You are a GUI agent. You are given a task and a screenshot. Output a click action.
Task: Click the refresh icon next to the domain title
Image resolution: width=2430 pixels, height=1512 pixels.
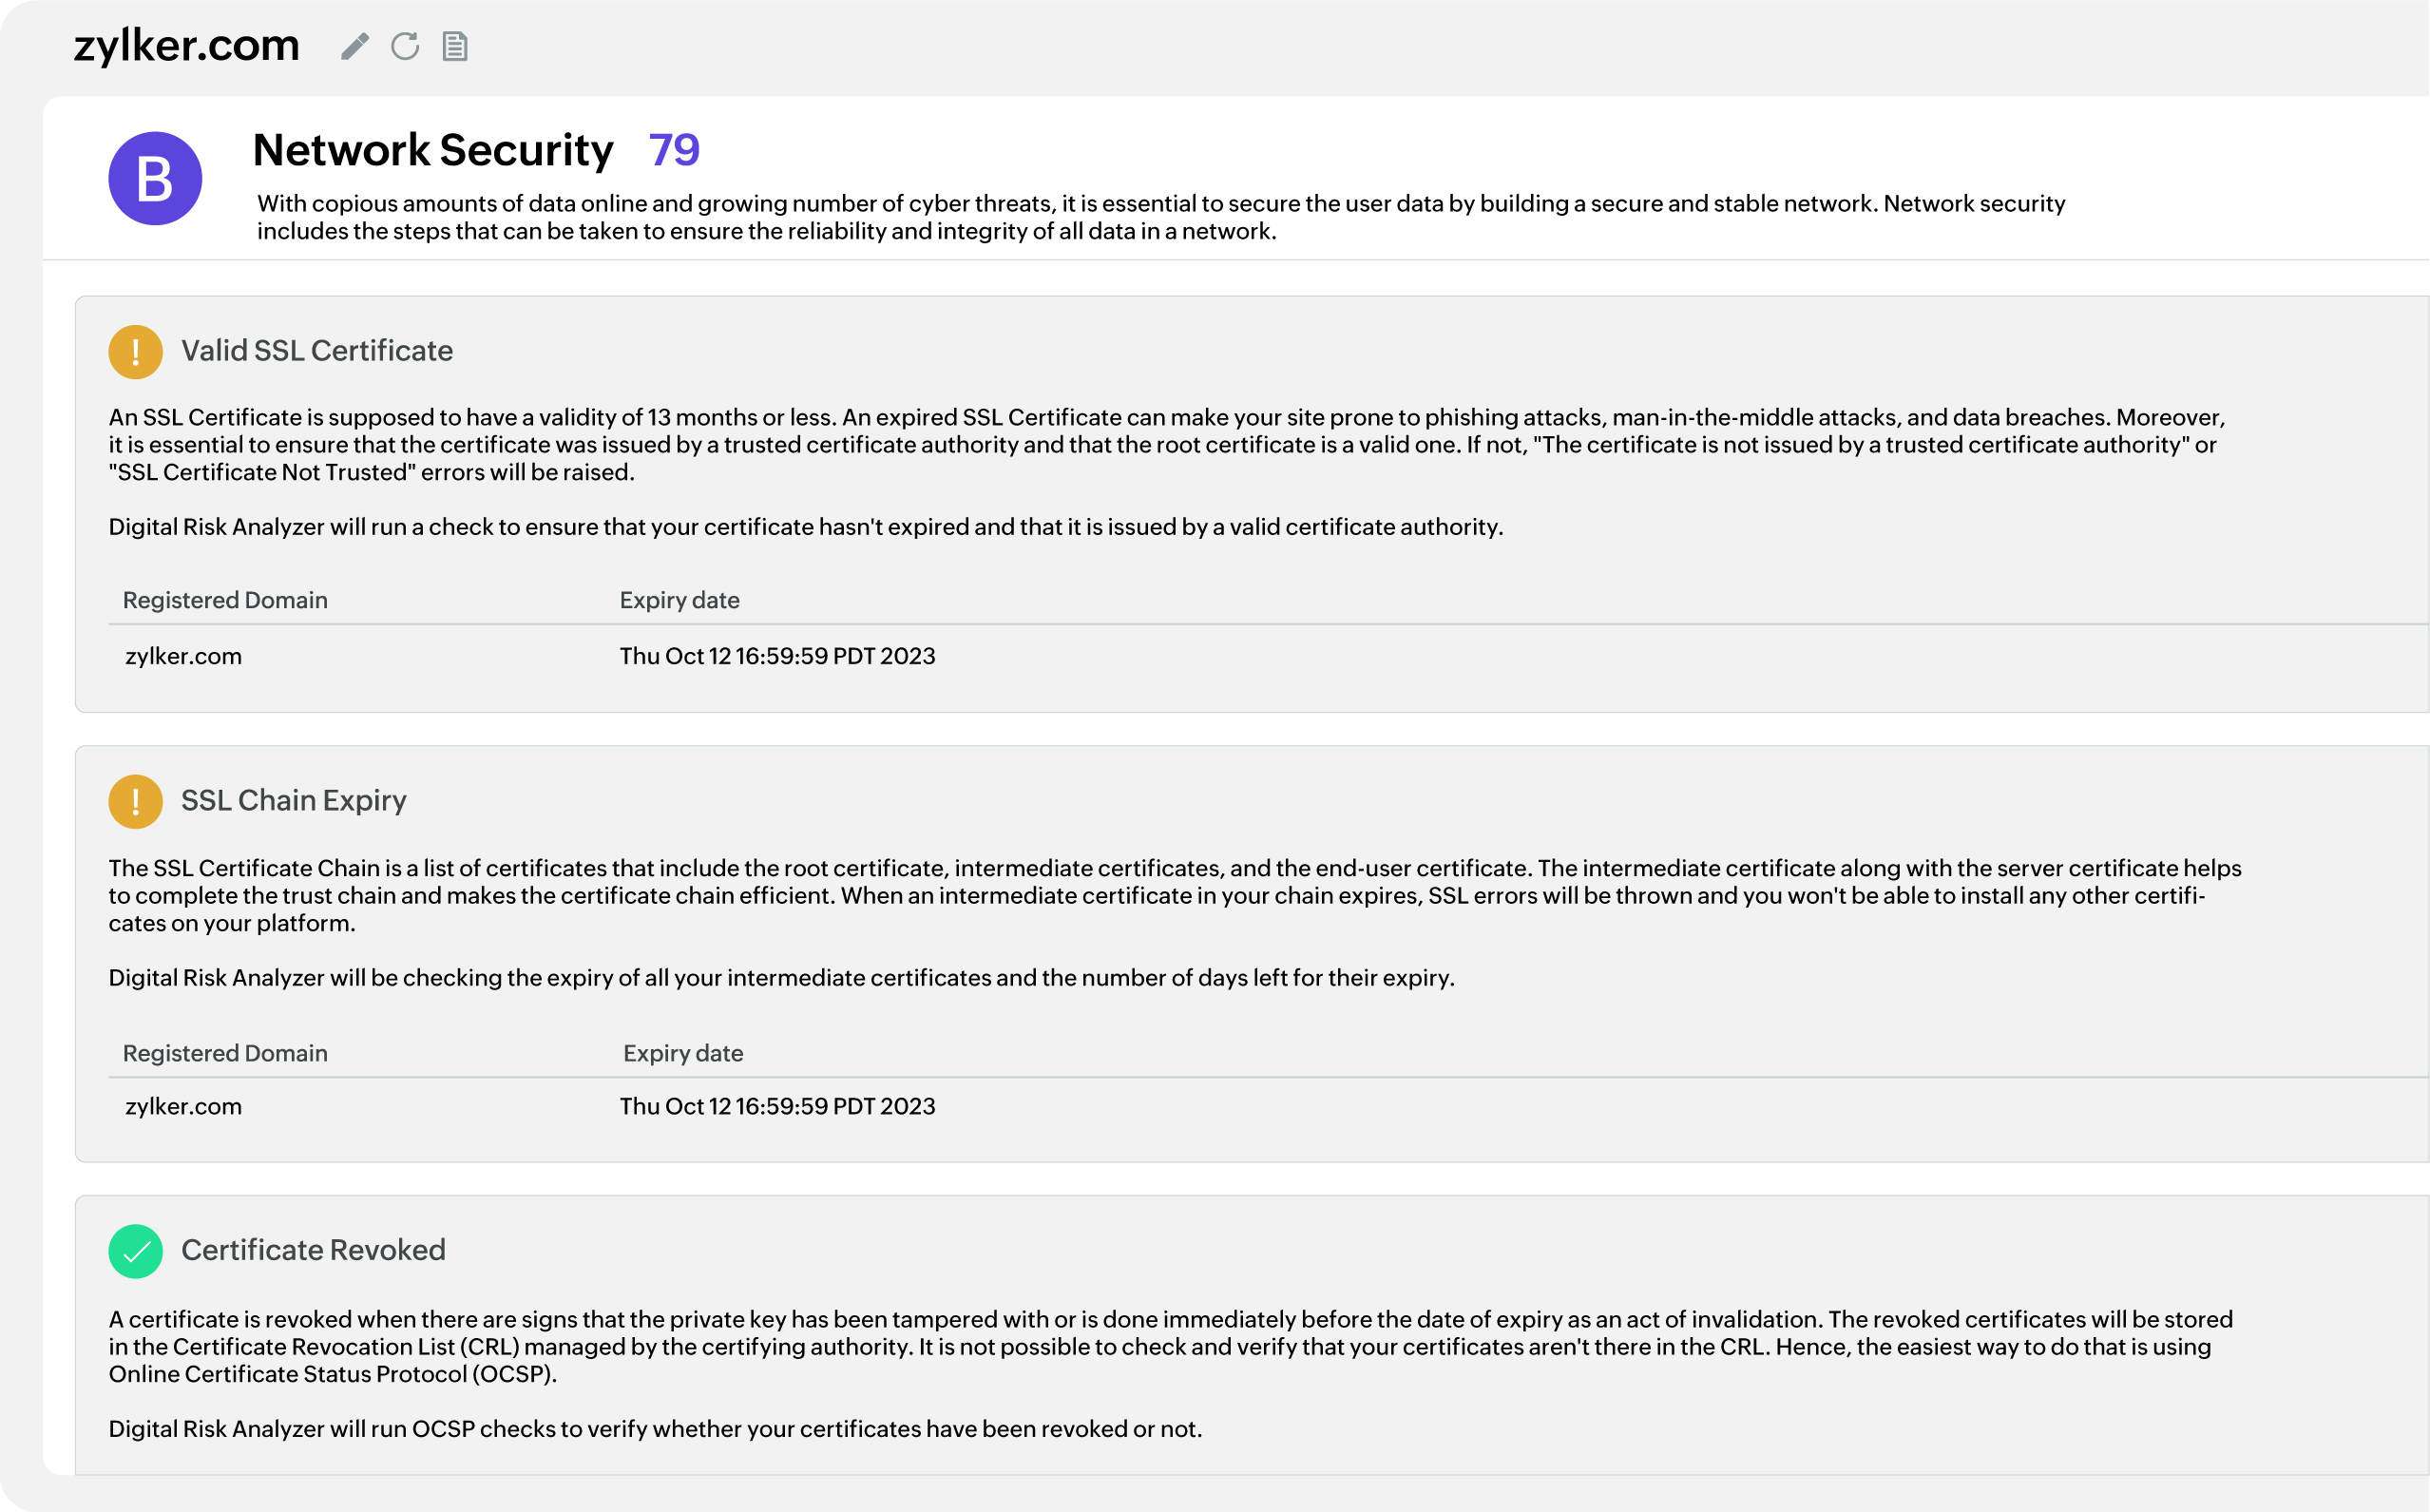pyautogui.click(x=405, y=46)
